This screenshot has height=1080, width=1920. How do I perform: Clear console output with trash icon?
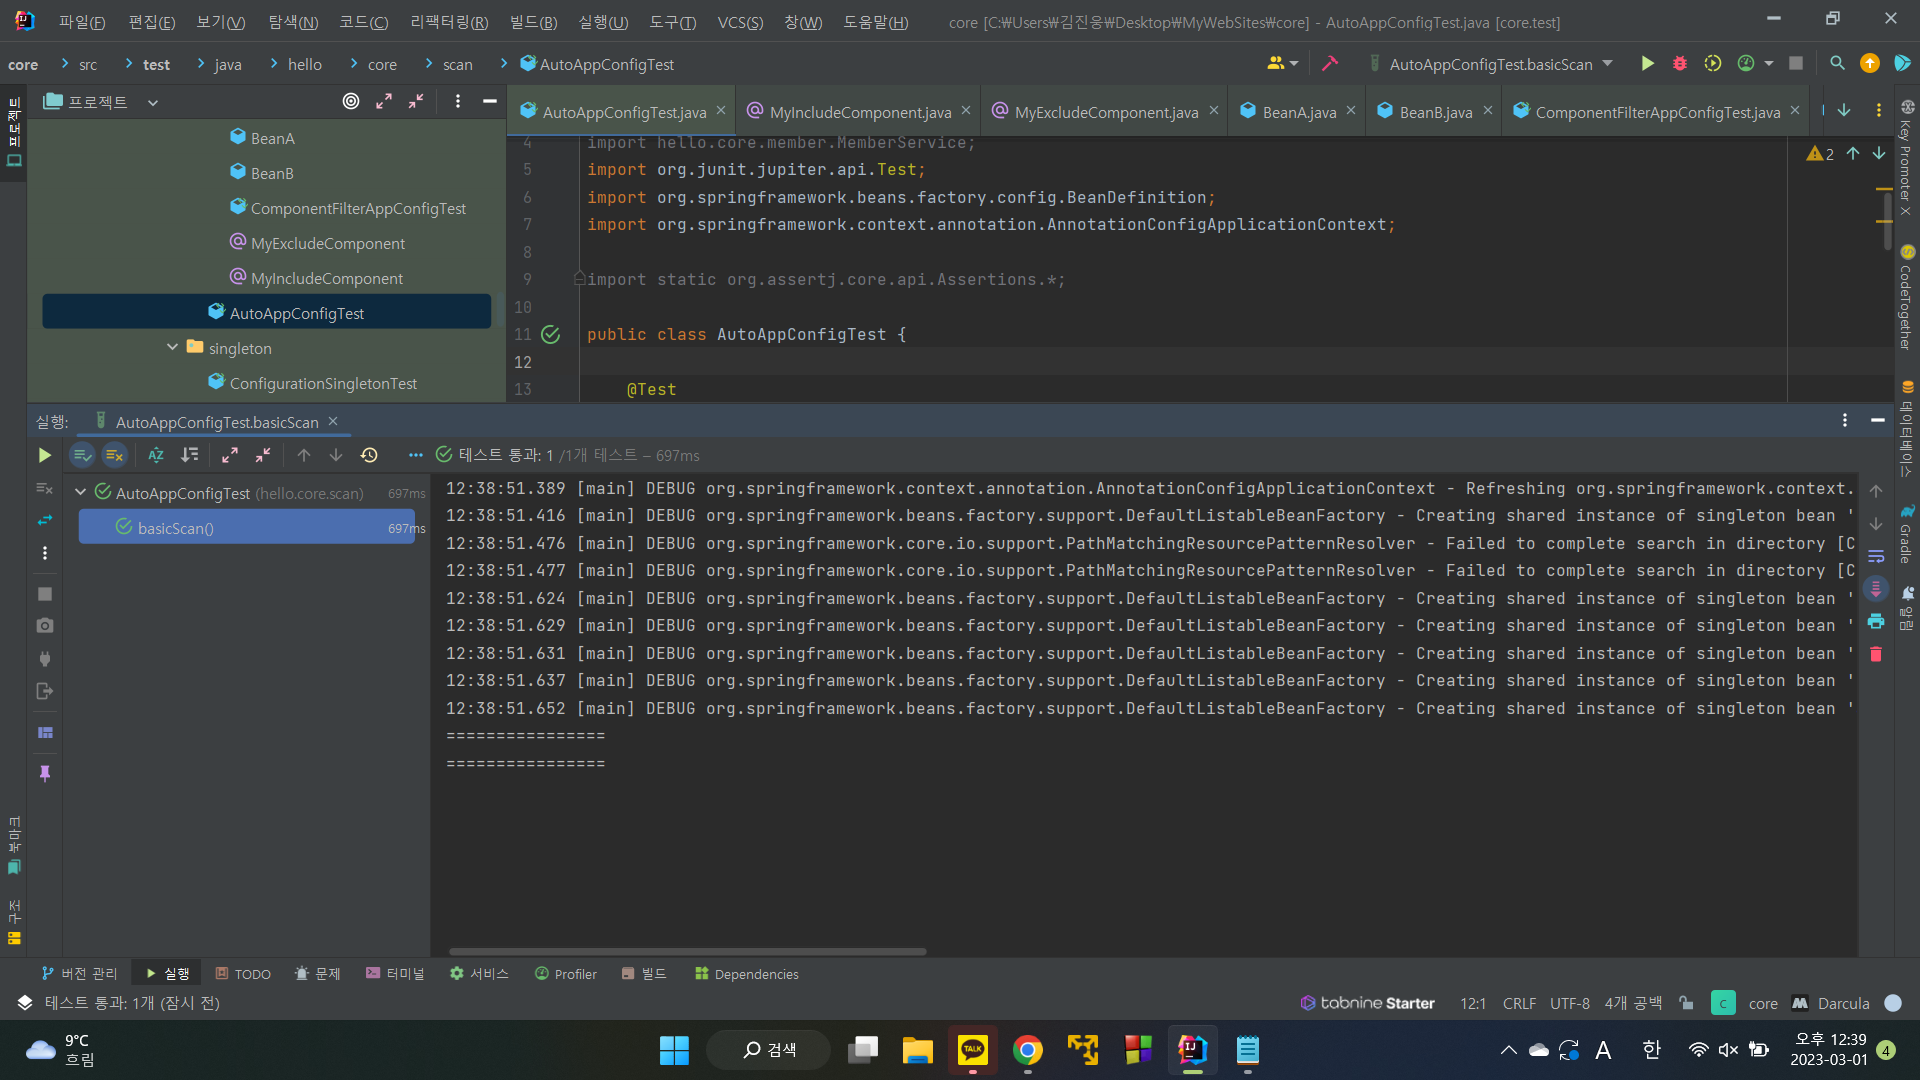1876,654
